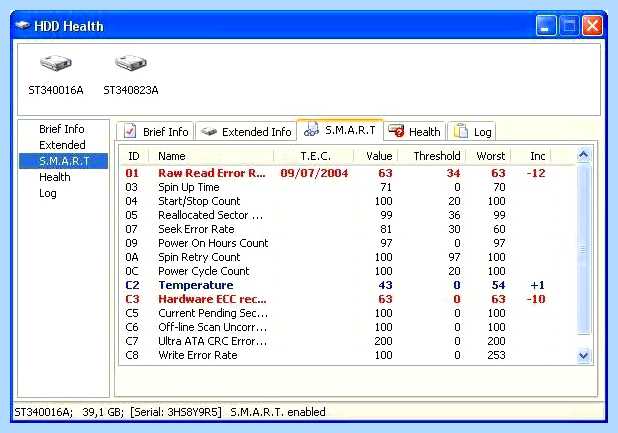Switch to the Log tab

pos(471,132)
